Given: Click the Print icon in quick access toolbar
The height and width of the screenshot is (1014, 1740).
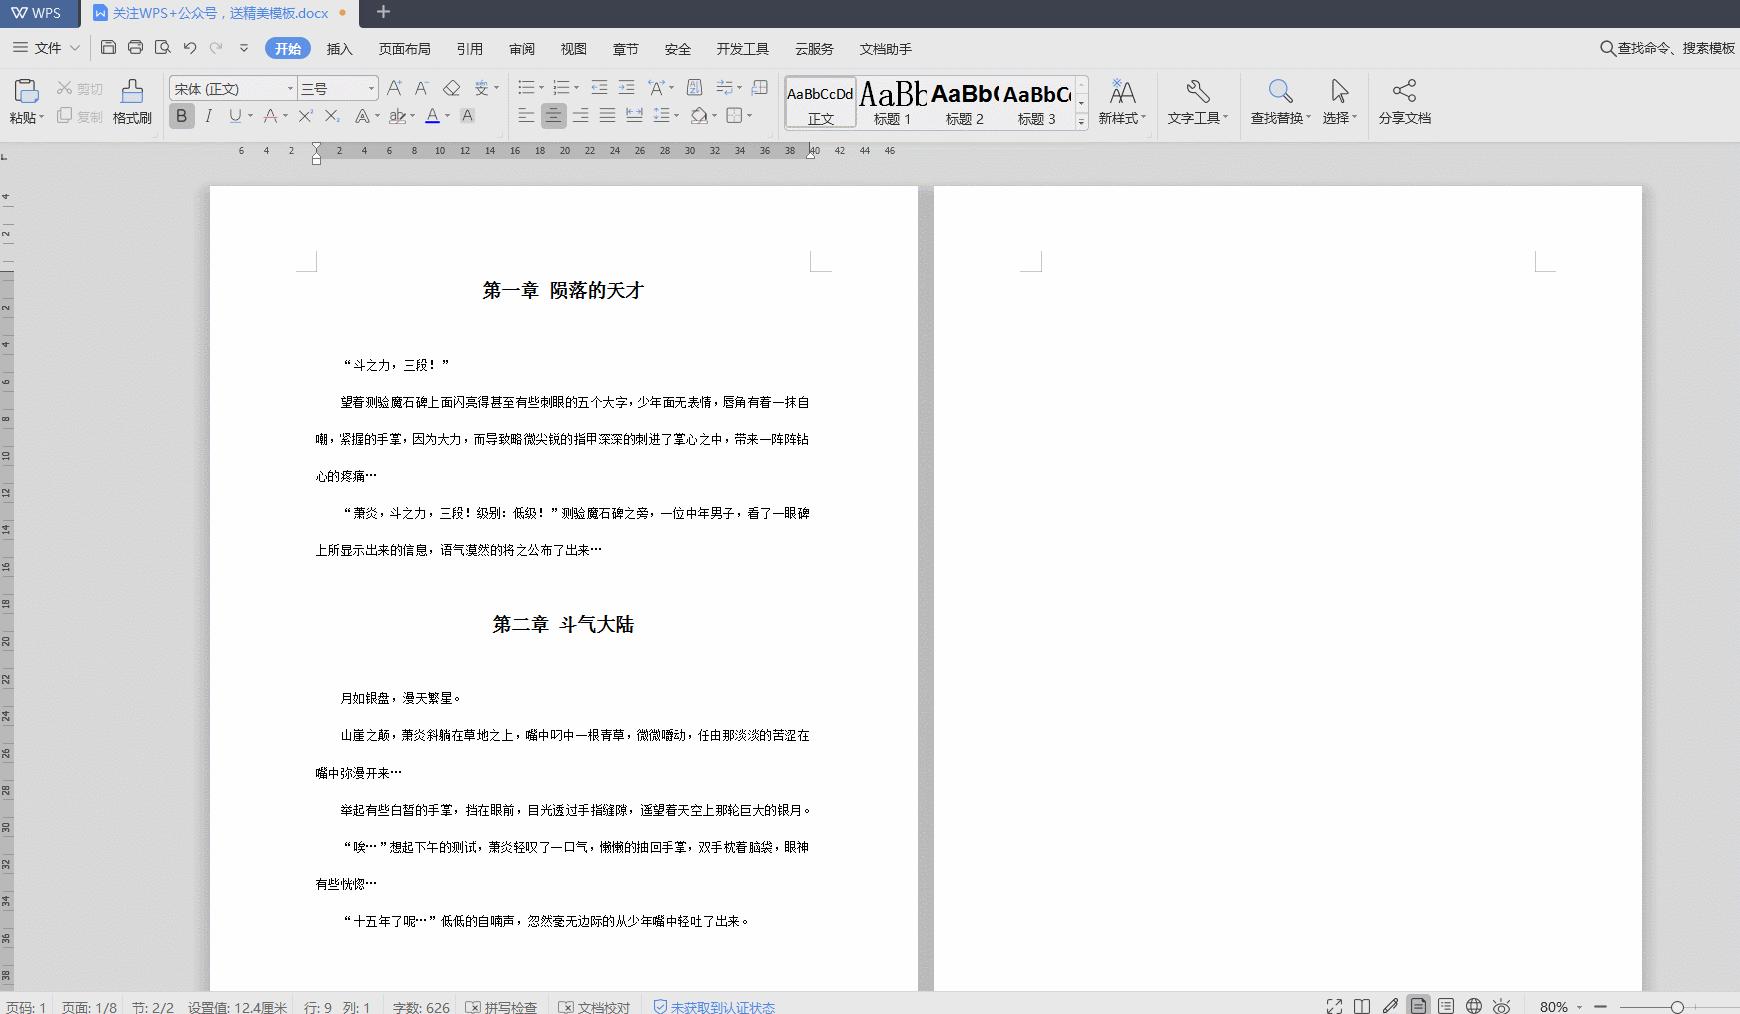Looking at the screenshot, I should tap(136, 47).
